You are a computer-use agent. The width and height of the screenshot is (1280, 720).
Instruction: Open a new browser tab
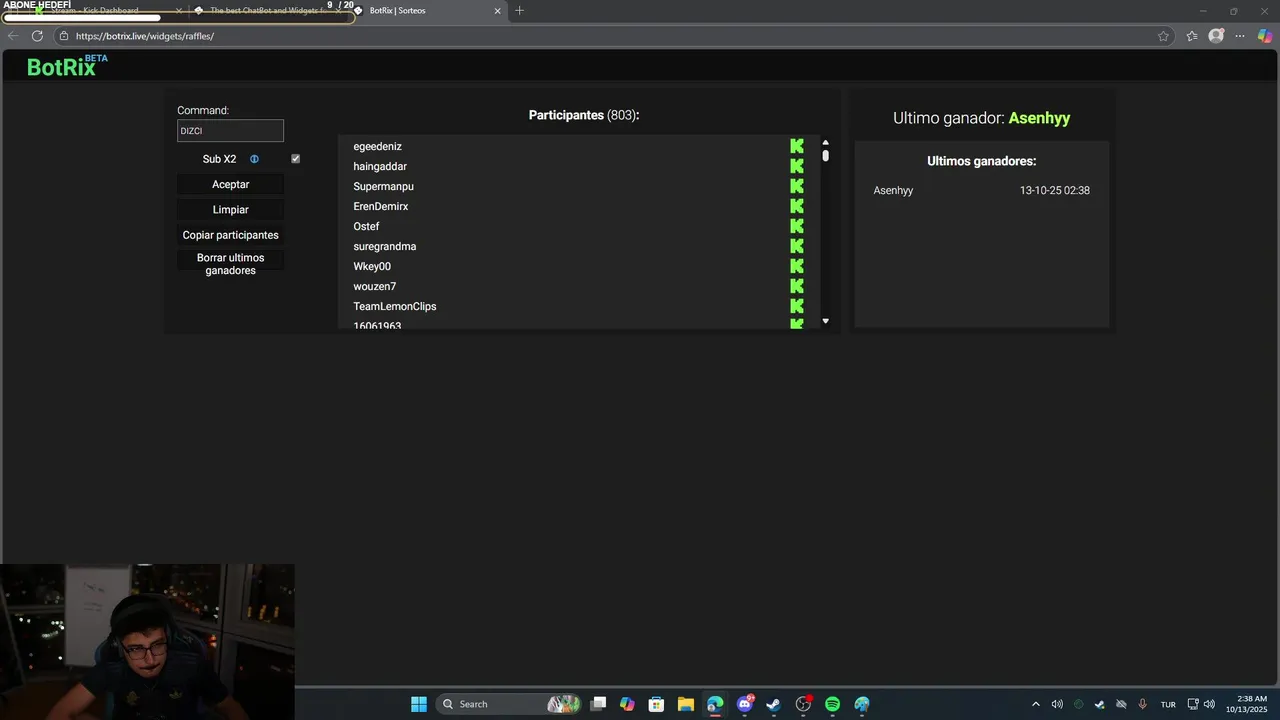pyautogui.click(x=519, y=10)
